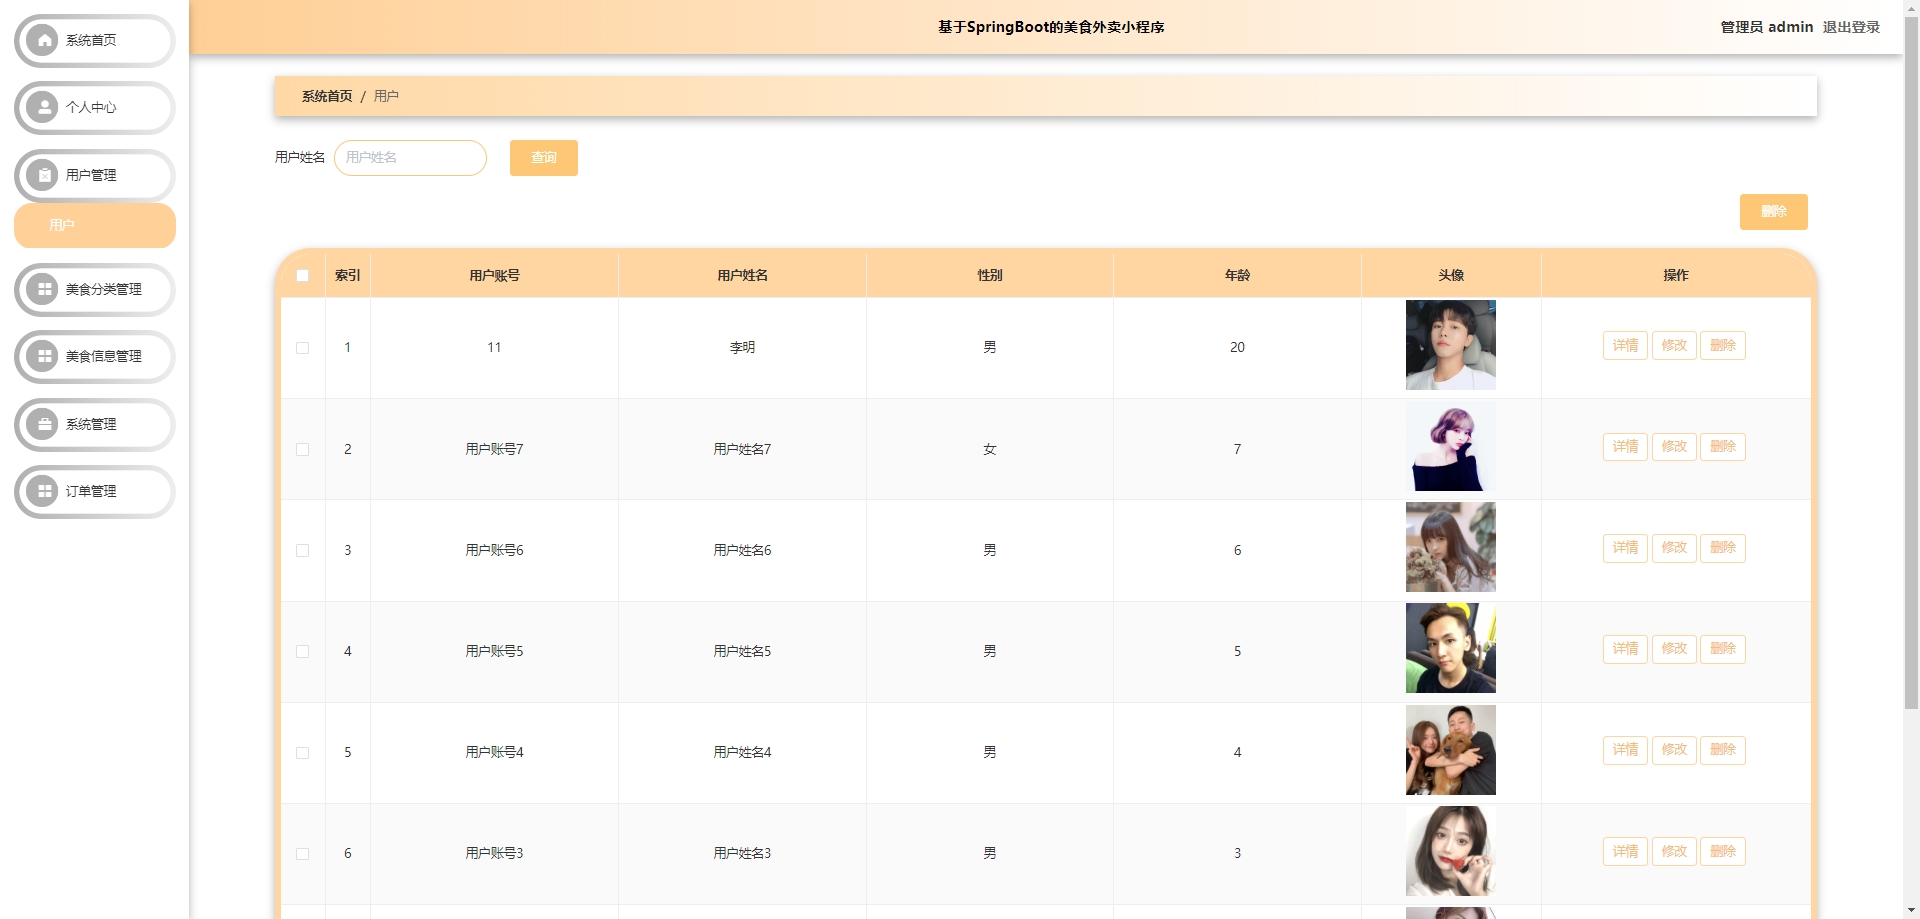Click the 性别 column header
Viewport: 1920px width, 919px height.
point(990,276)
